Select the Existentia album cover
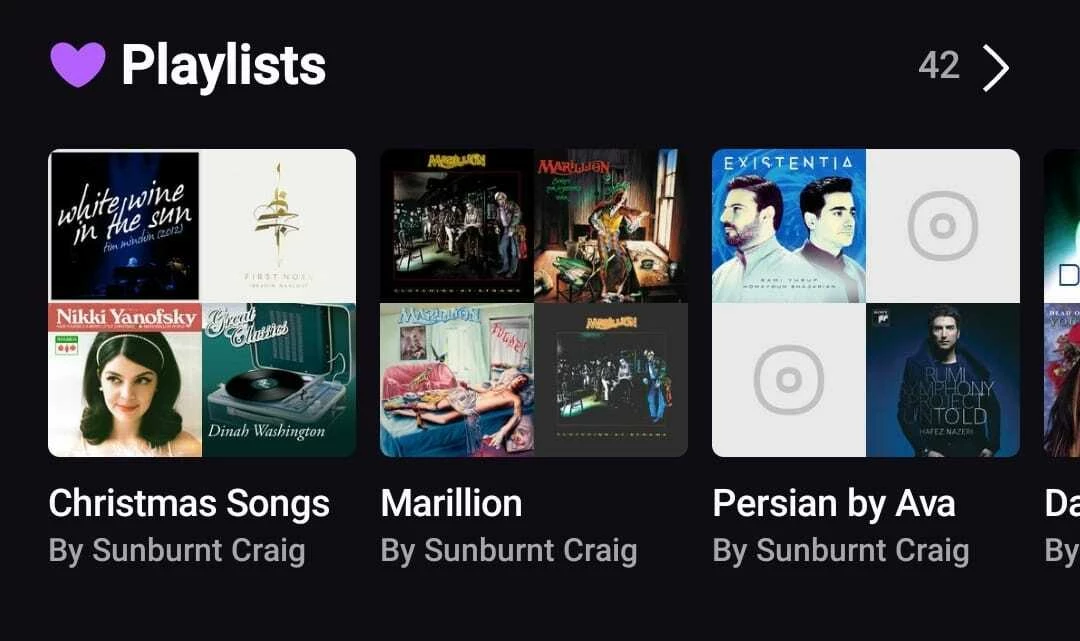 click(x=789, y=226)
